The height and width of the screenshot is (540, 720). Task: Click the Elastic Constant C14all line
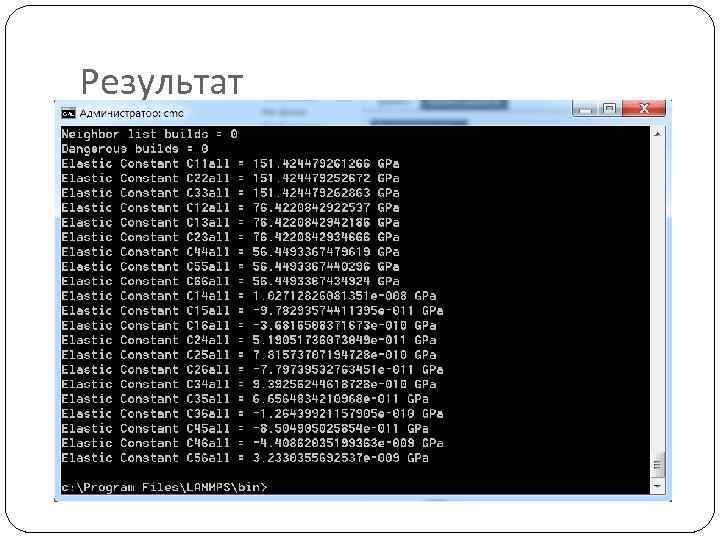[248, 296]
